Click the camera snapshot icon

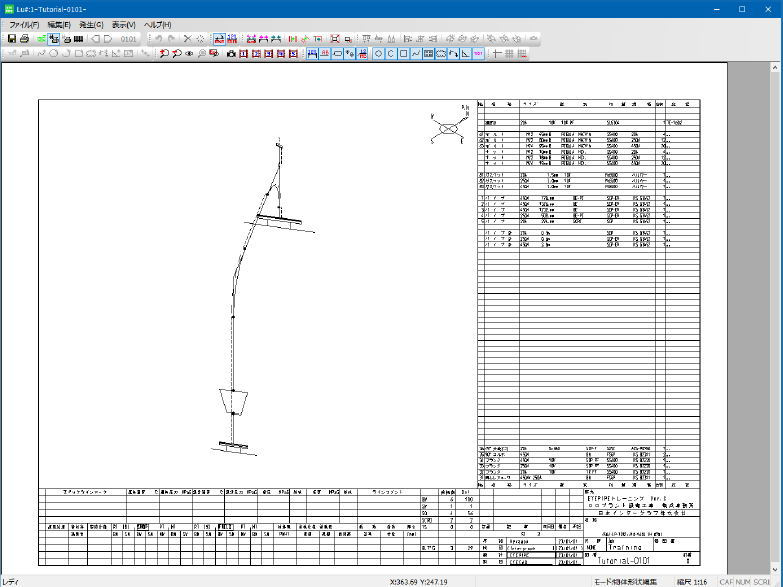coord(231,53)
